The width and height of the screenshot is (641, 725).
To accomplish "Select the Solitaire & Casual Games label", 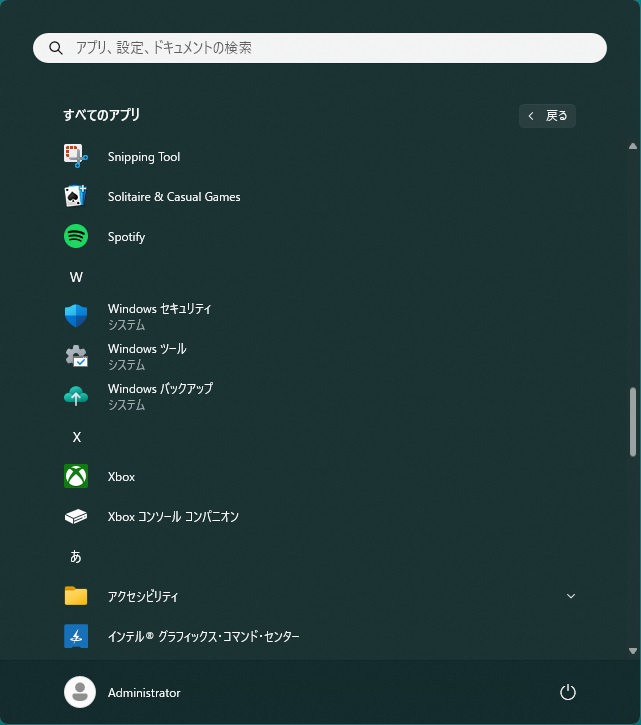I will point(174,197).
